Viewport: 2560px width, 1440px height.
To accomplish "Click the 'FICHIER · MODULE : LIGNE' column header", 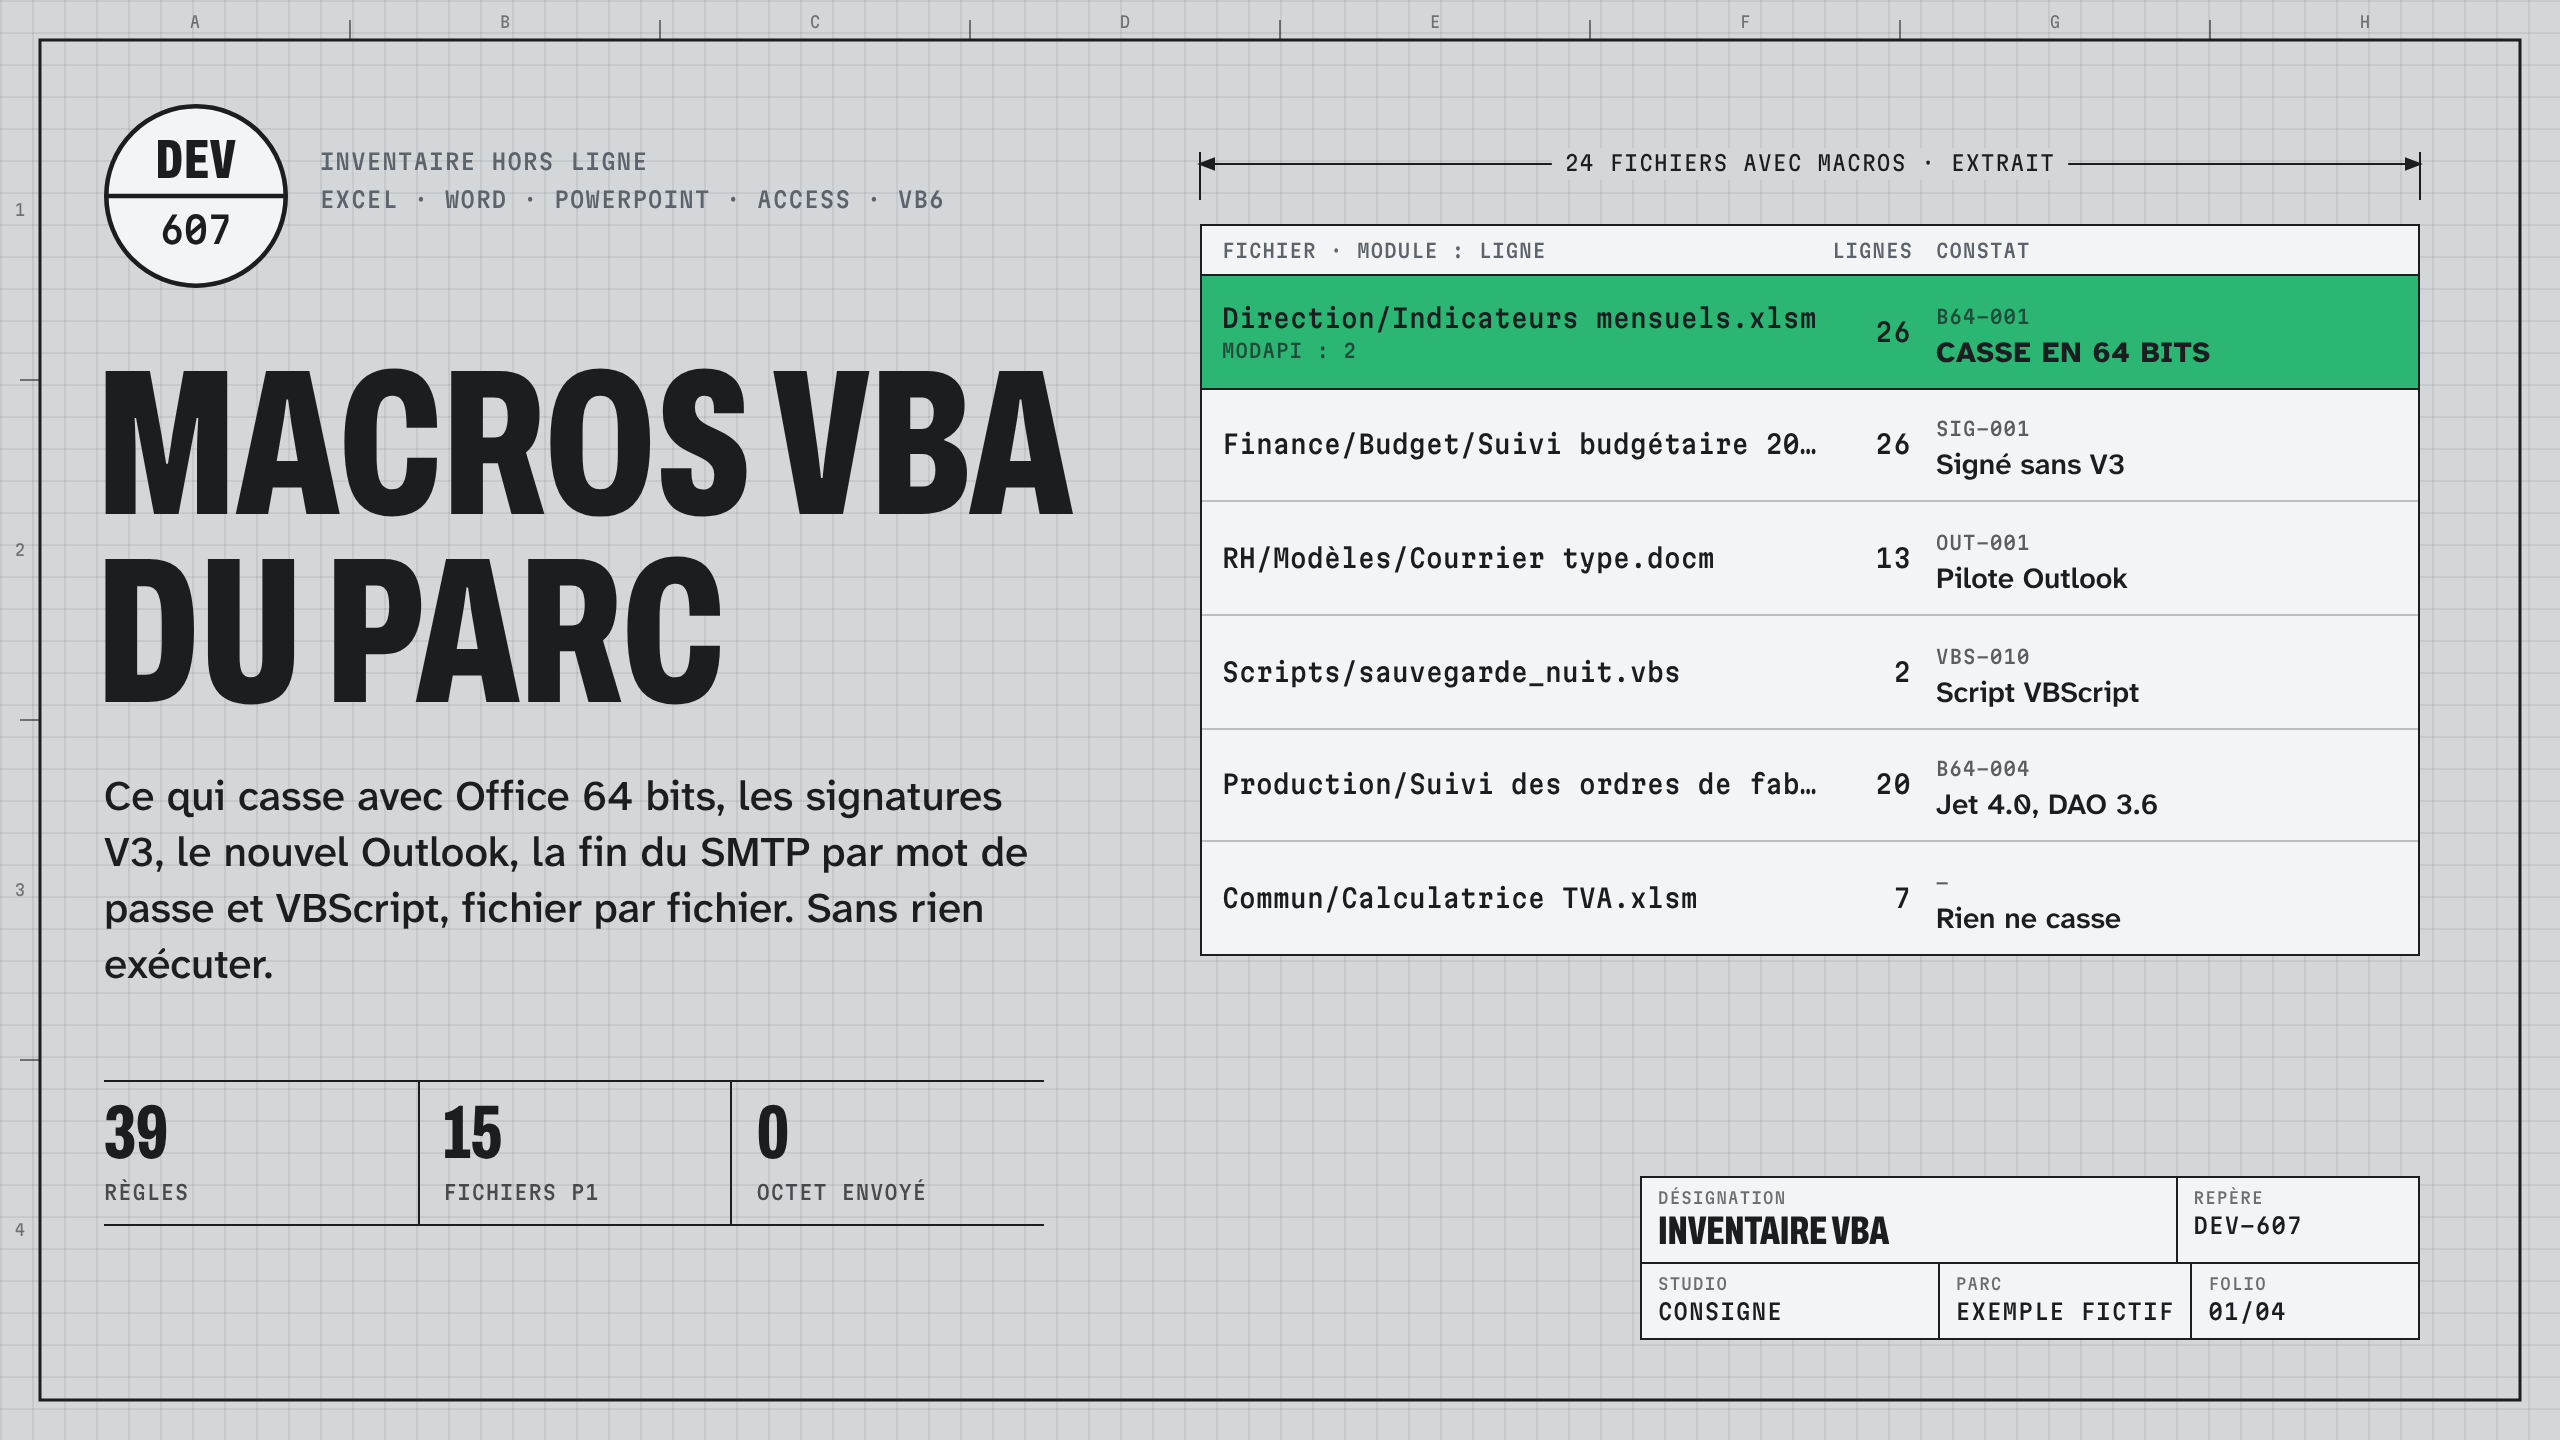I will pyautogui.click(x=1383, y=251).
